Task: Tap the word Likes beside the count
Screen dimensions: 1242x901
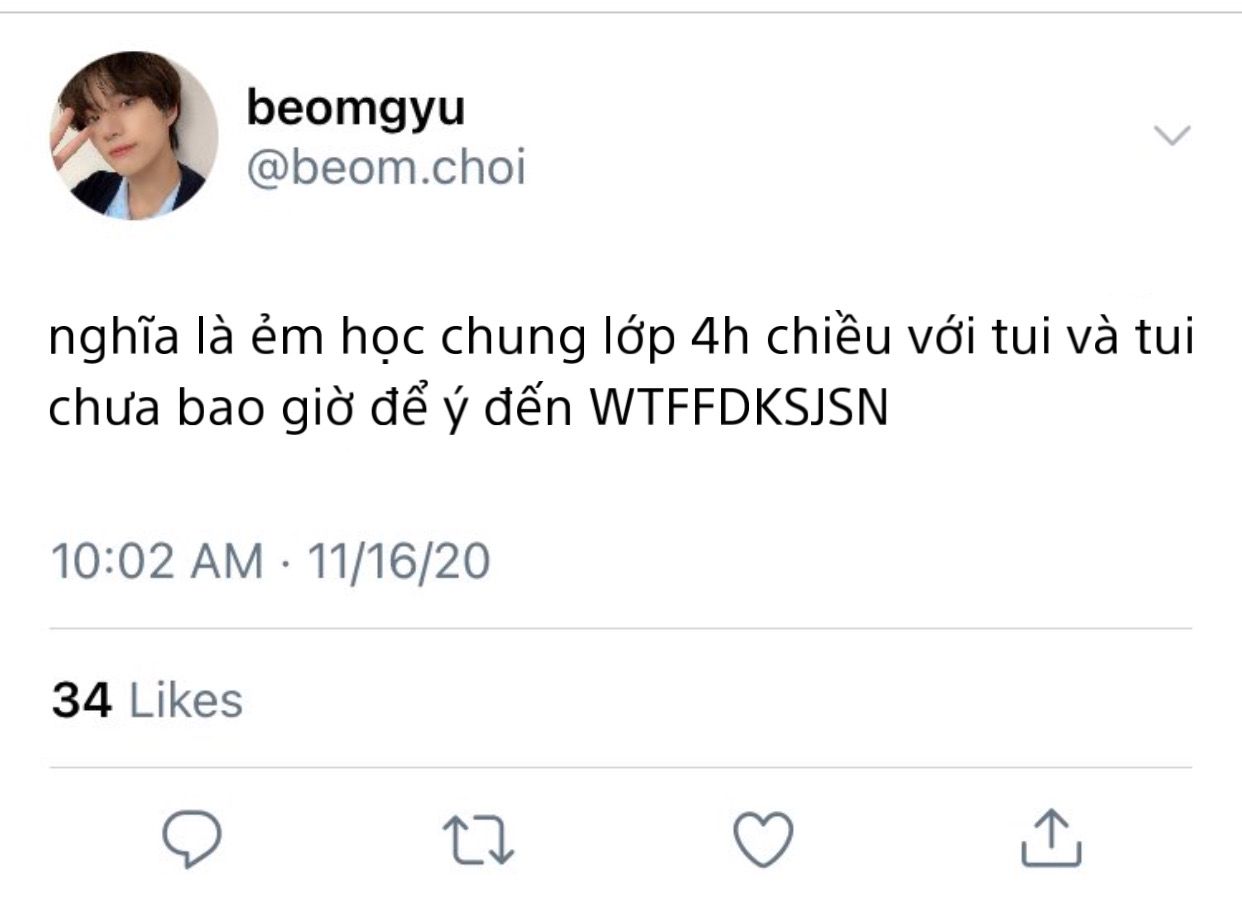Action: coord(187,700)
